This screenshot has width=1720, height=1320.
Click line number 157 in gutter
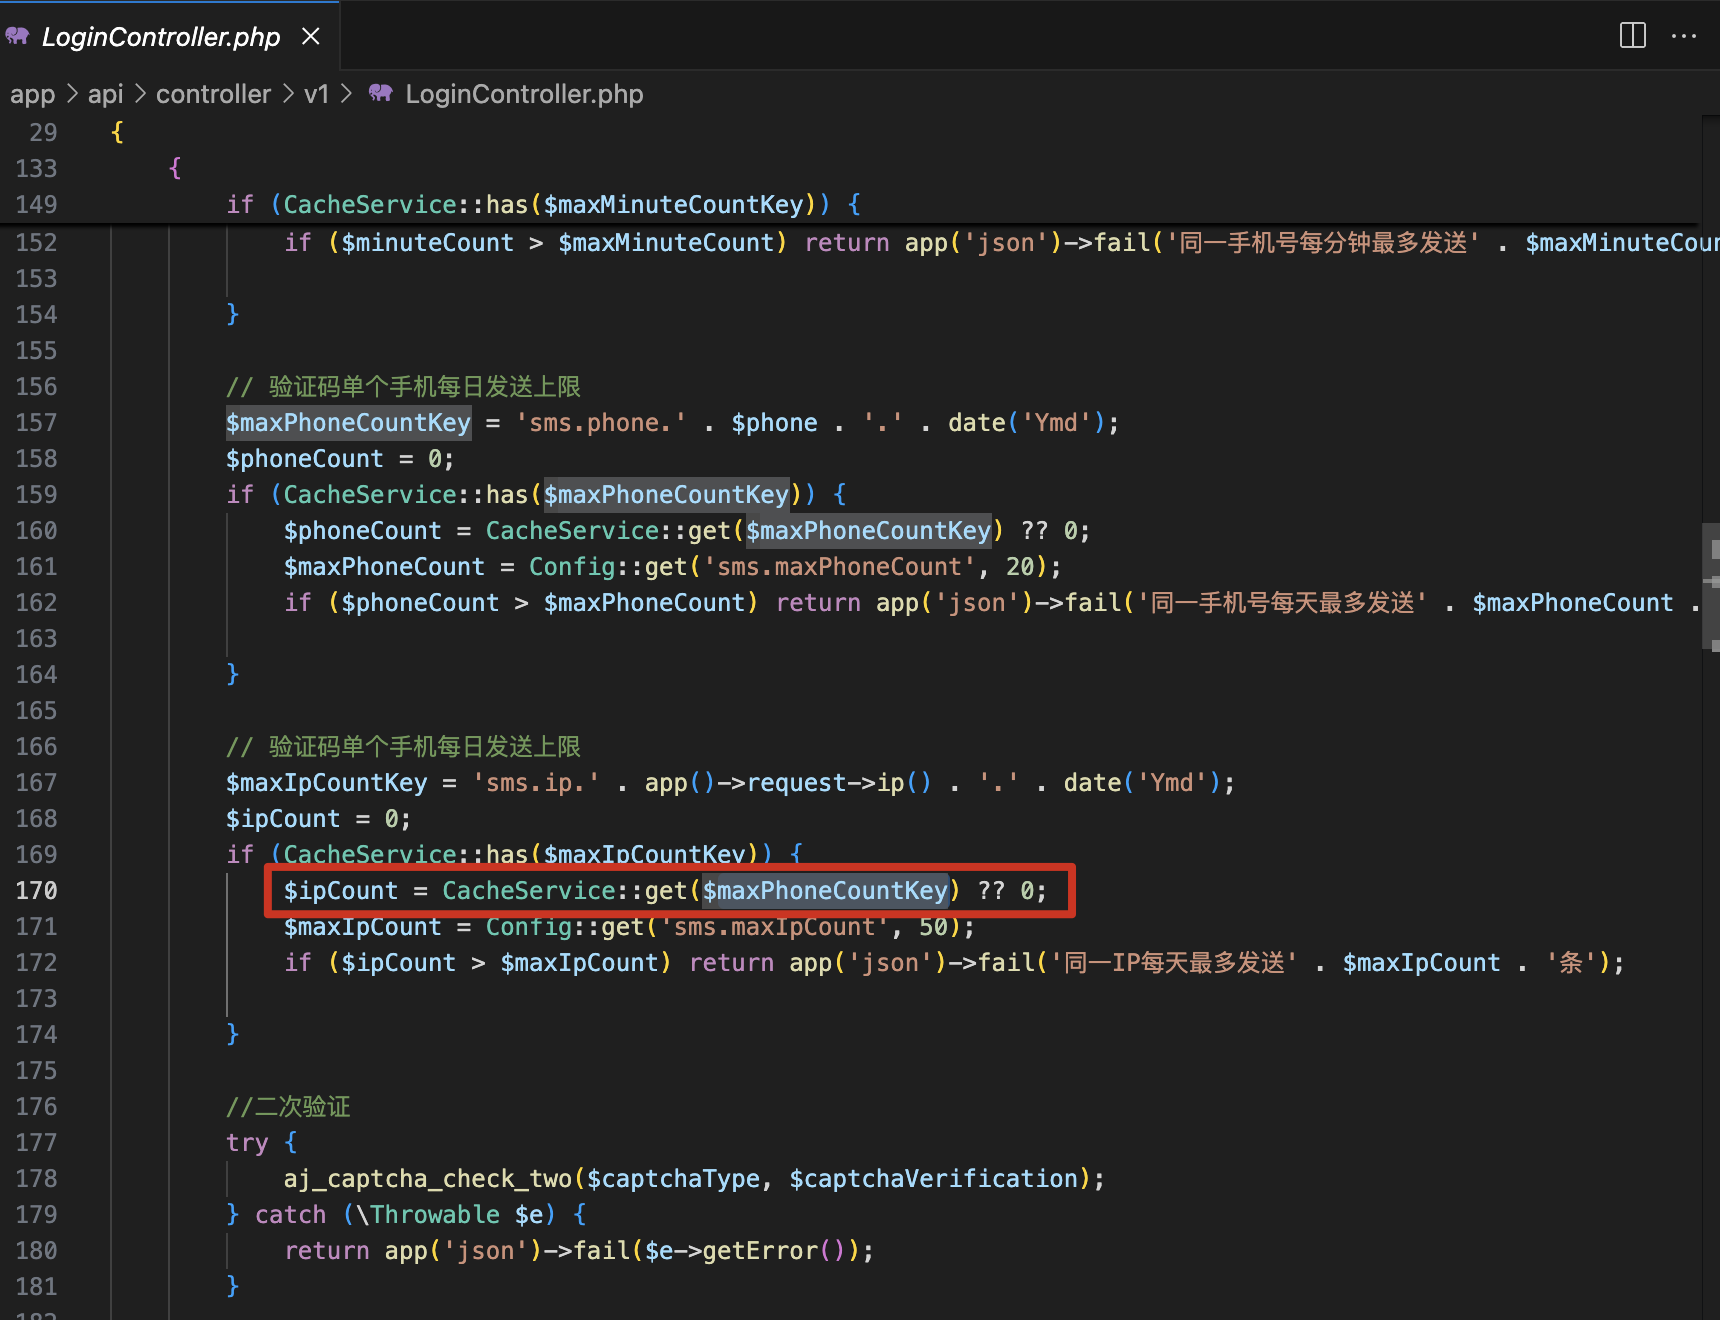[36, 423]
